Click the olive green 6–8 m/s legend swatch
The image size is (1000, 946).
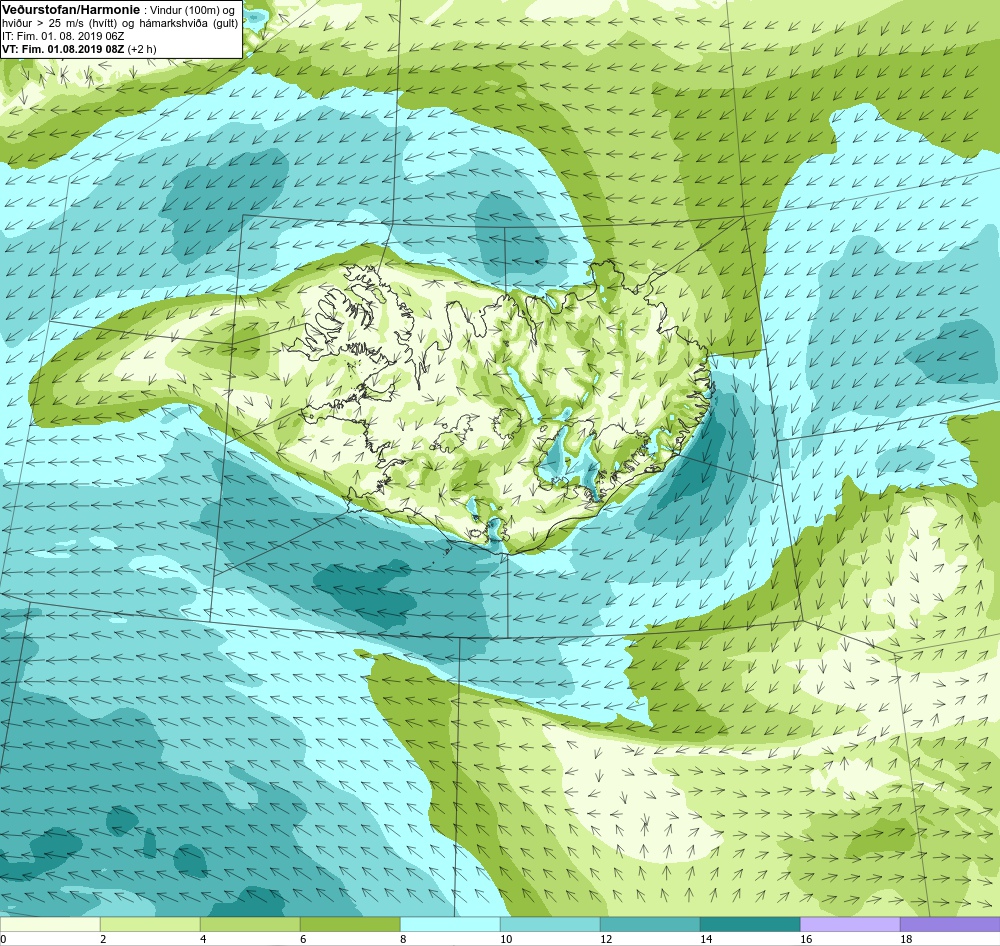350,924
